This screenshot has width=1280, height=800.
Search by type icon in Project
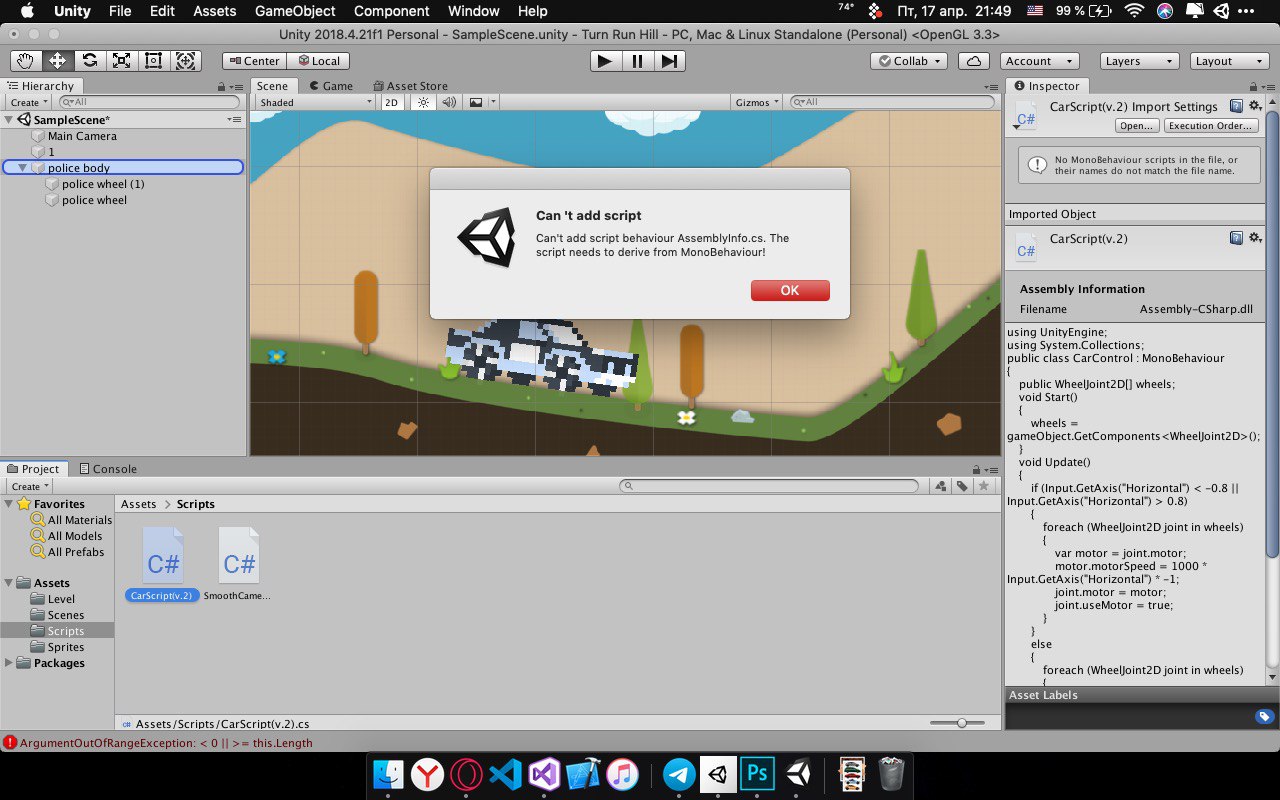[940, 486]
